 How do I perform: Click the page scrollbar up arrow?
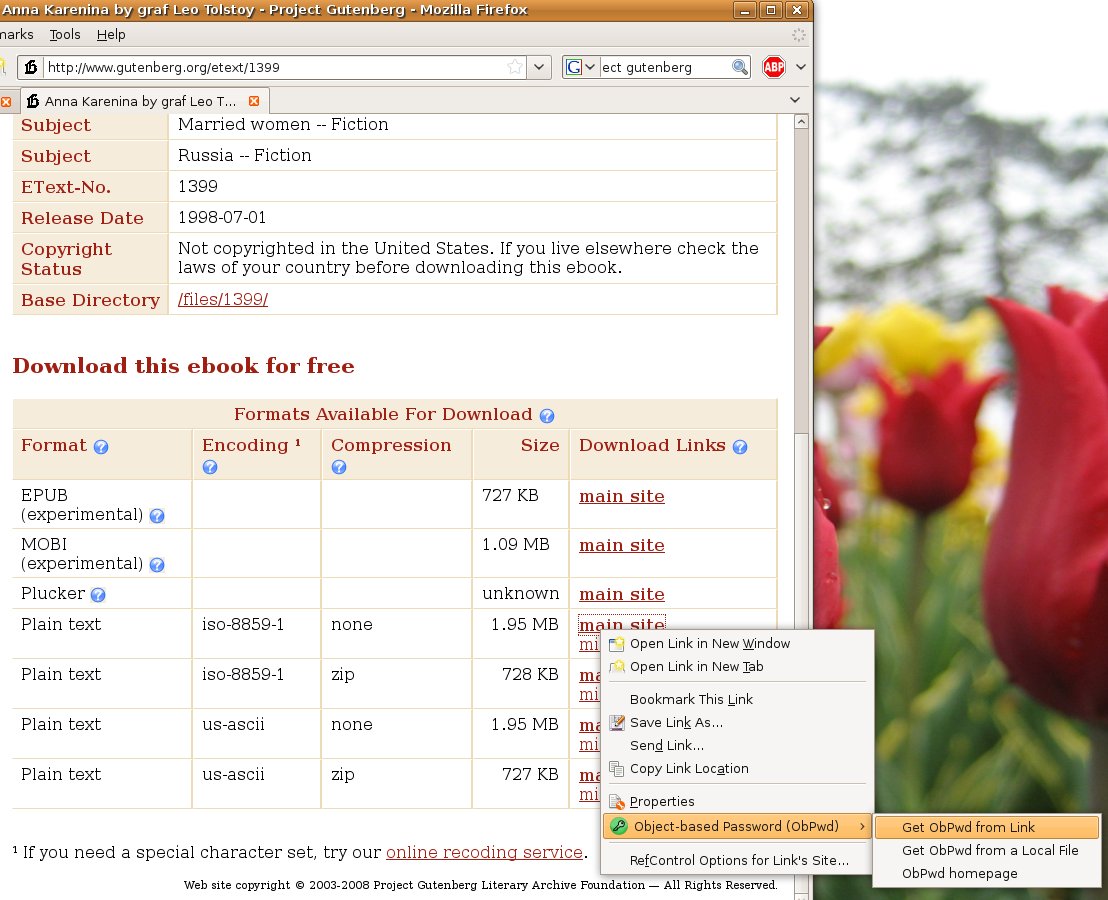[x=801, y=122]
